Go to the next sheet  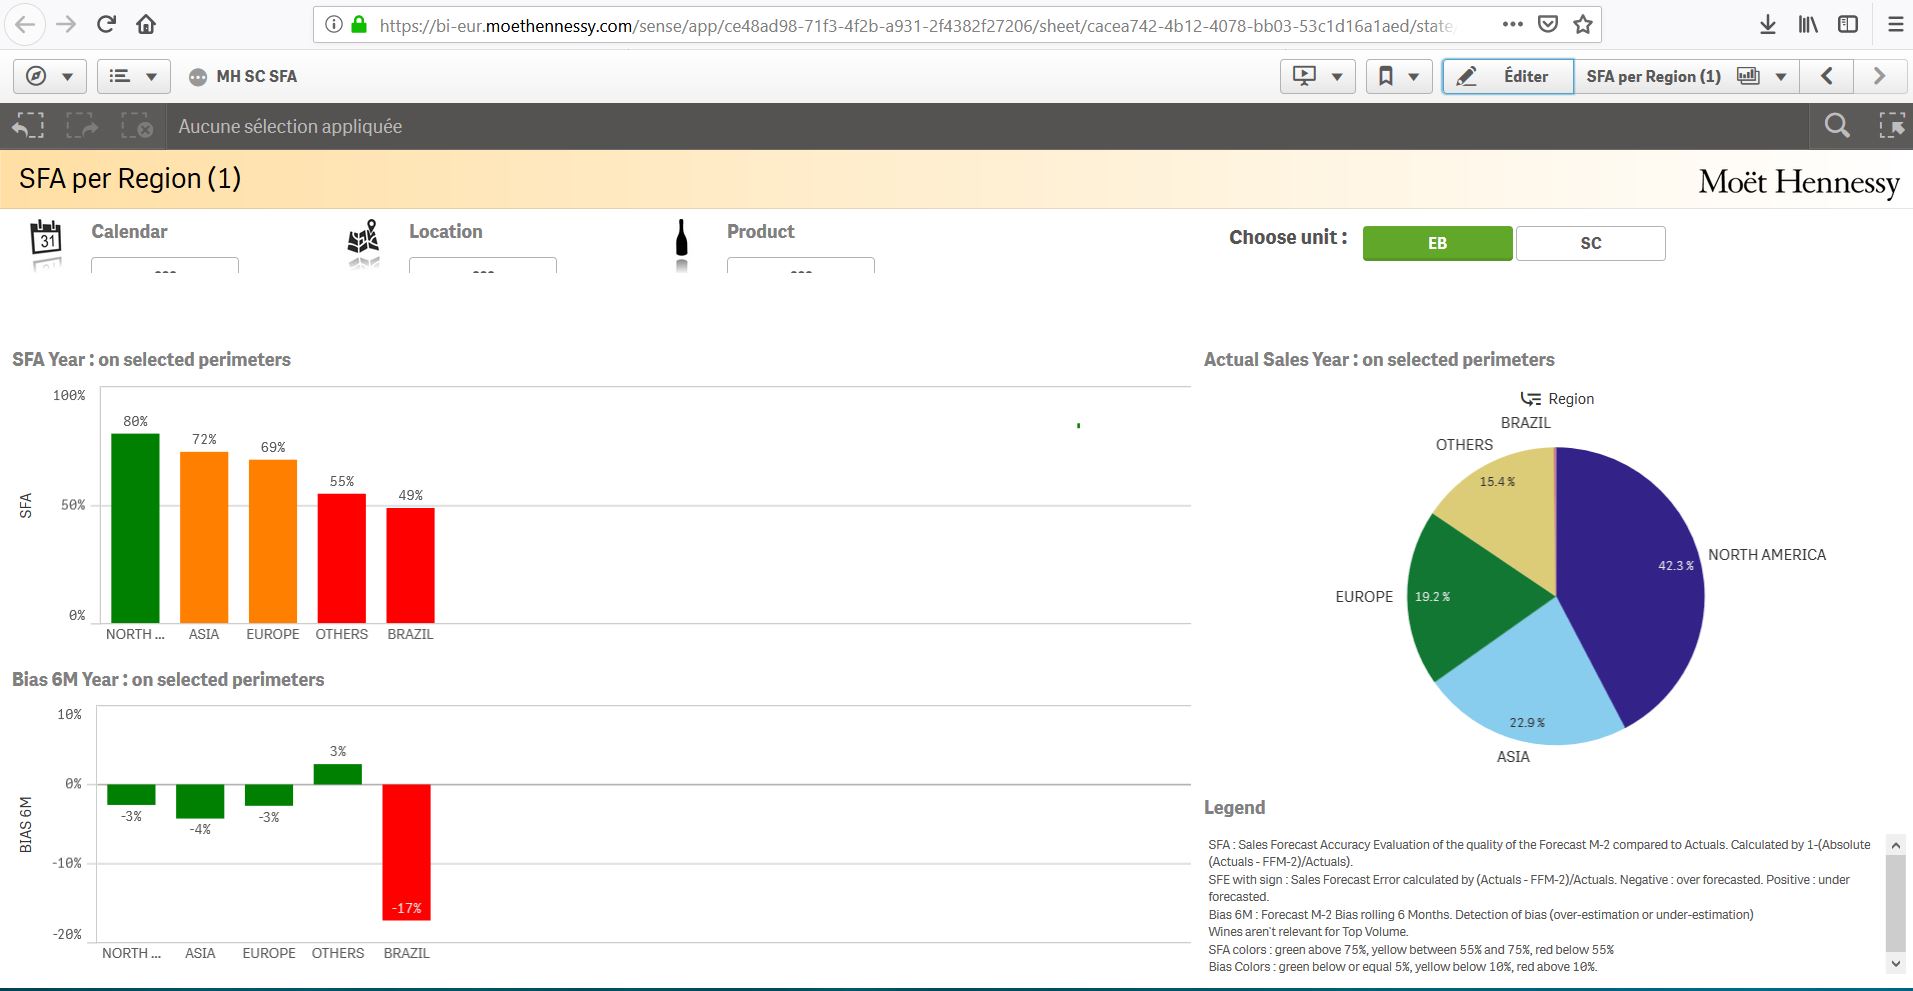[1879, 76]
